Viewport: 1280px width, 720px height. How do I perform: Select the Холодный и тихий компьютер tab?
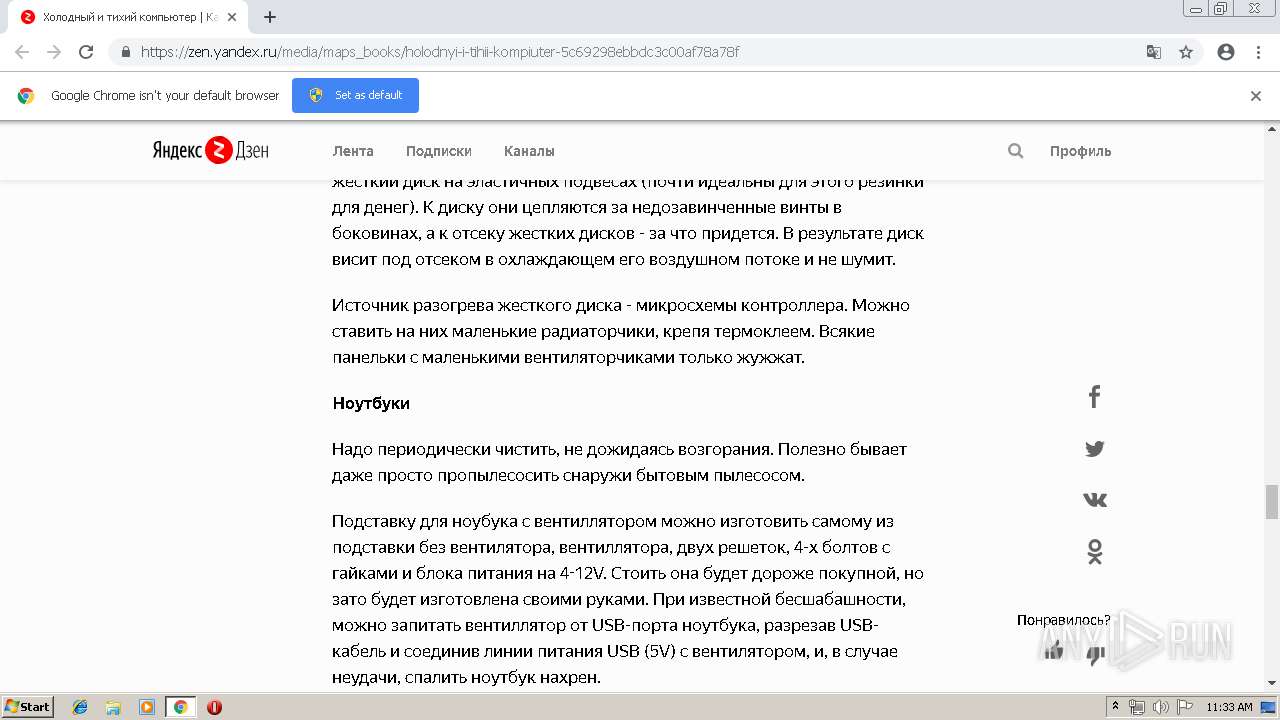pos(128,17)
